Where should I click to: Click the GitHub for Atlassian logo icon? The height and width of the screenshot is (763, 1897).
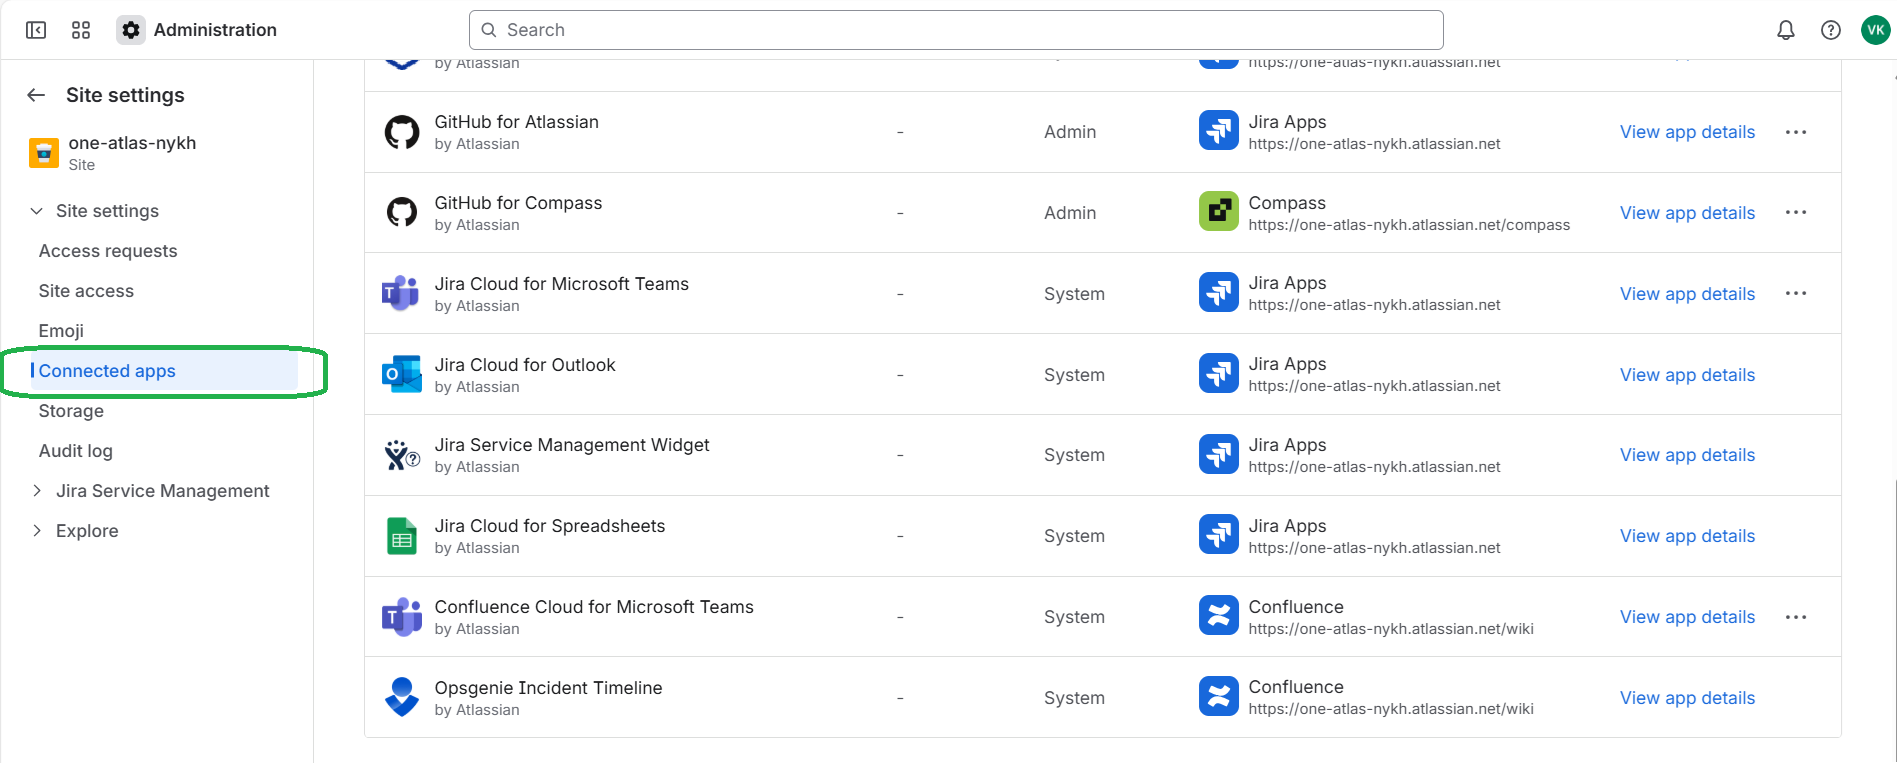pos(402,132)
